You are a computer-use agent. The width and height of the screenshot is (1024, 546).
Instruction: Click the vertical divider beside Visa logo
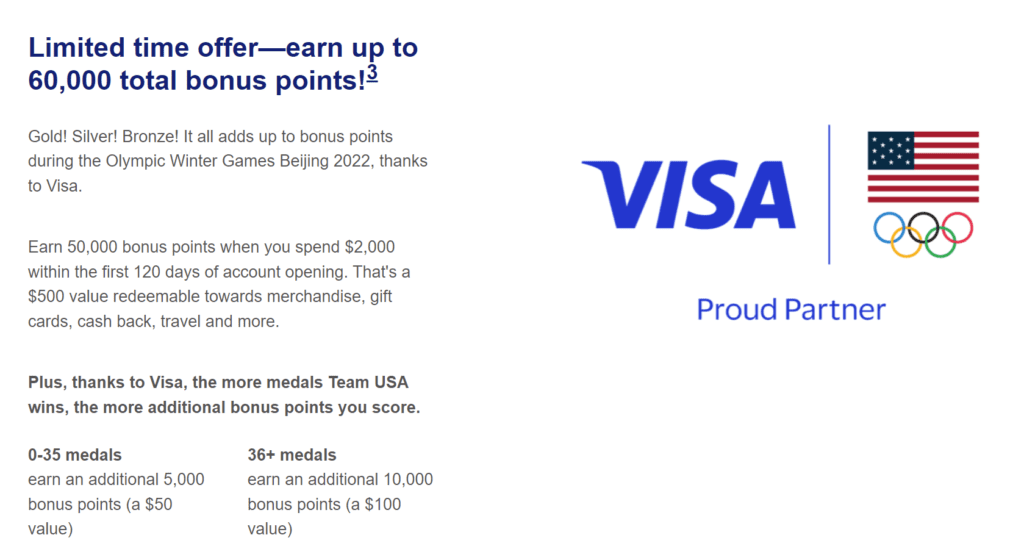click(829, 195)
